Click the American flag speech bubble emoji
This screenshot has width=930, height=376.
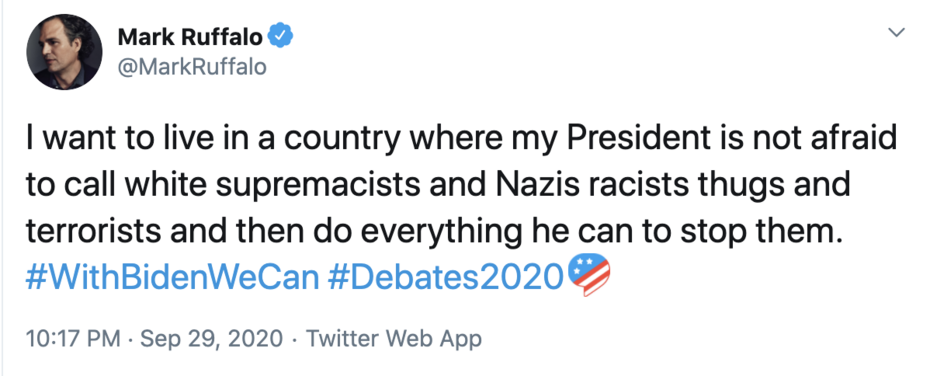pos(589,275)
